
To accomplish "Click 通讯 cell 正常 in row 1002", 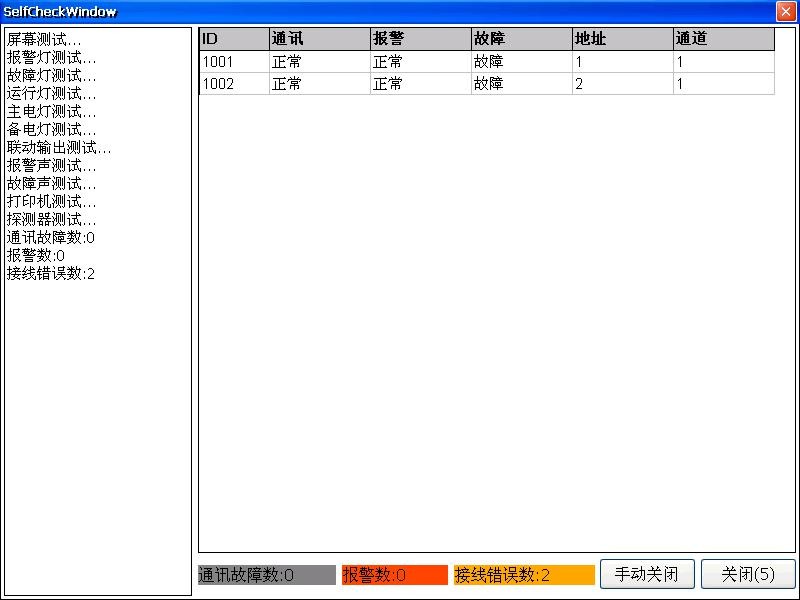I will [x=319, y=84].
